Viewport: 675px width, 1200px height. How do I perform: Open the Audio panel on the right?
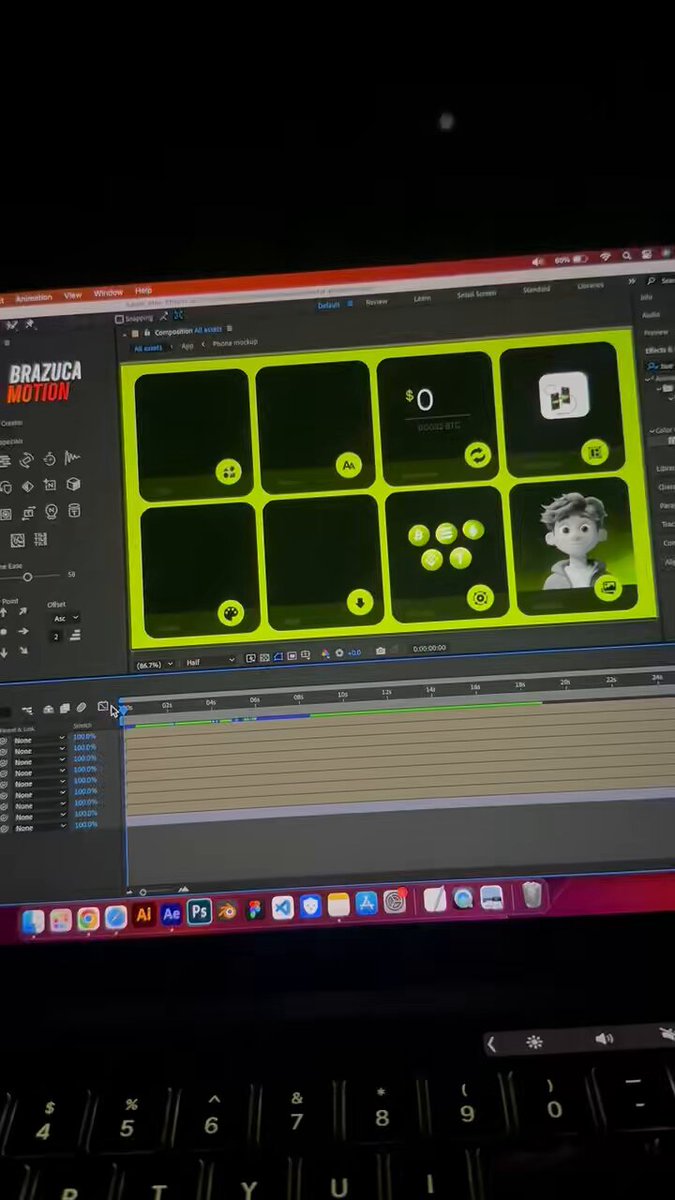click(x=651, y=315)
